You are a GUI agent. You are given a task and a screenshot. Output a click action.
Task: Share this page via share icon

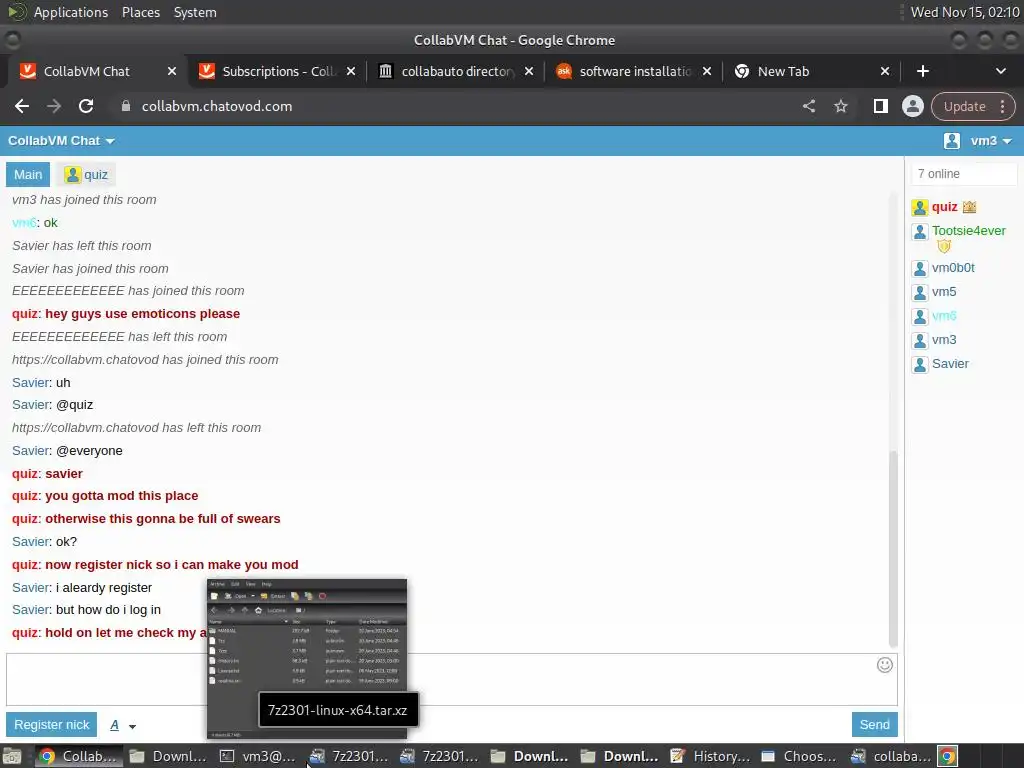(808, 106)
